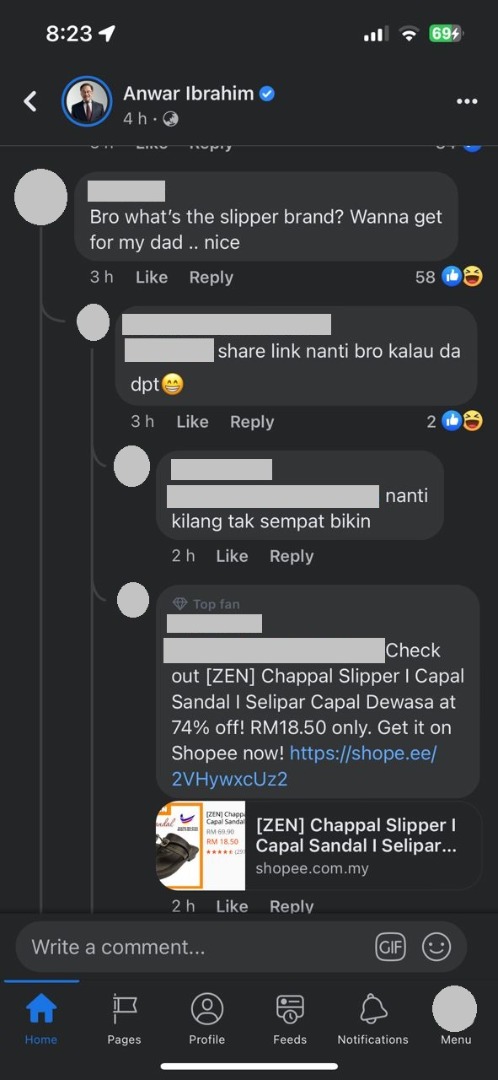The image size is (498, 1080).
Task: Open the three-dot post options menu
Action: point(466,102)
